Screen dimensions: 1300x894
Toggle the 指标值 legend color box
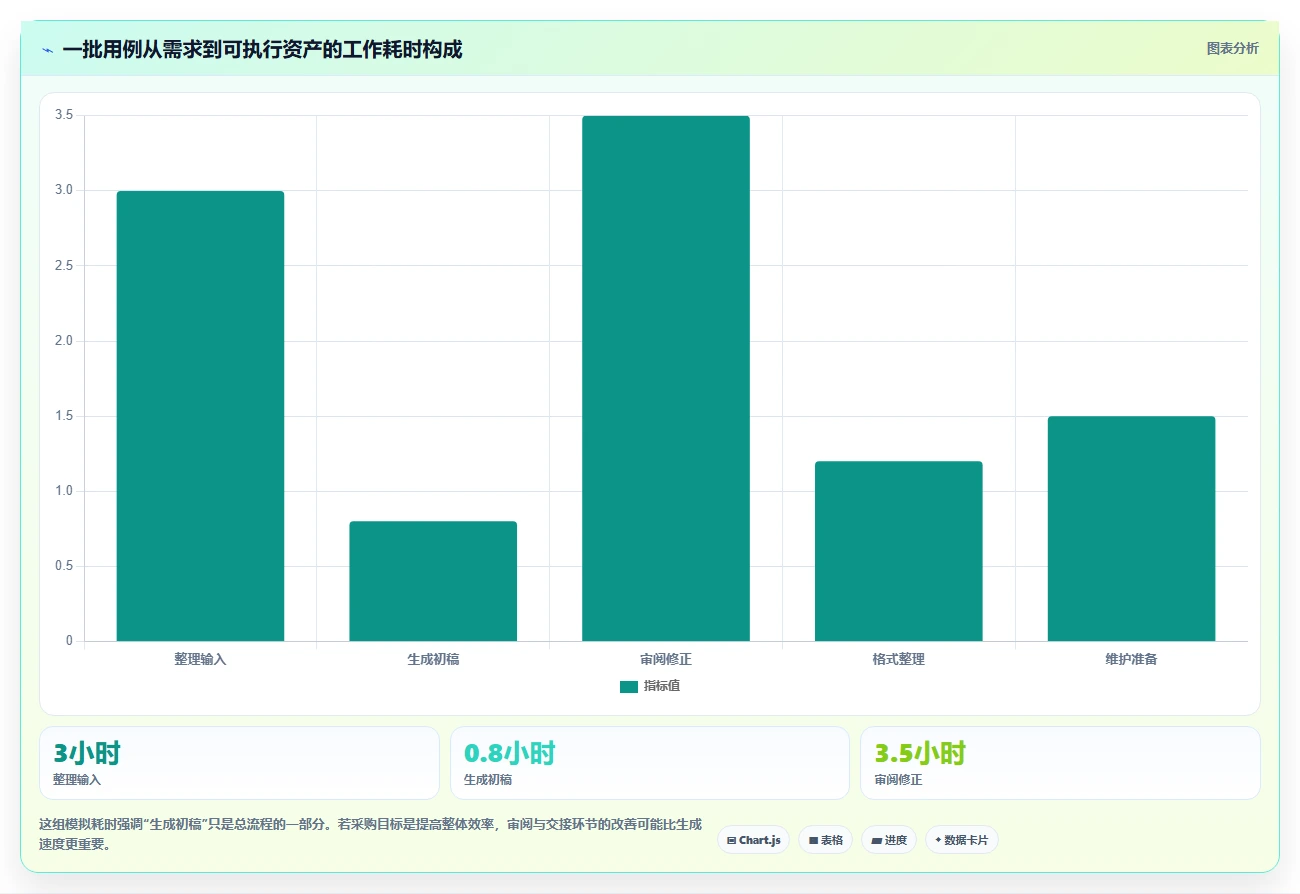click(x=629, y=686)
